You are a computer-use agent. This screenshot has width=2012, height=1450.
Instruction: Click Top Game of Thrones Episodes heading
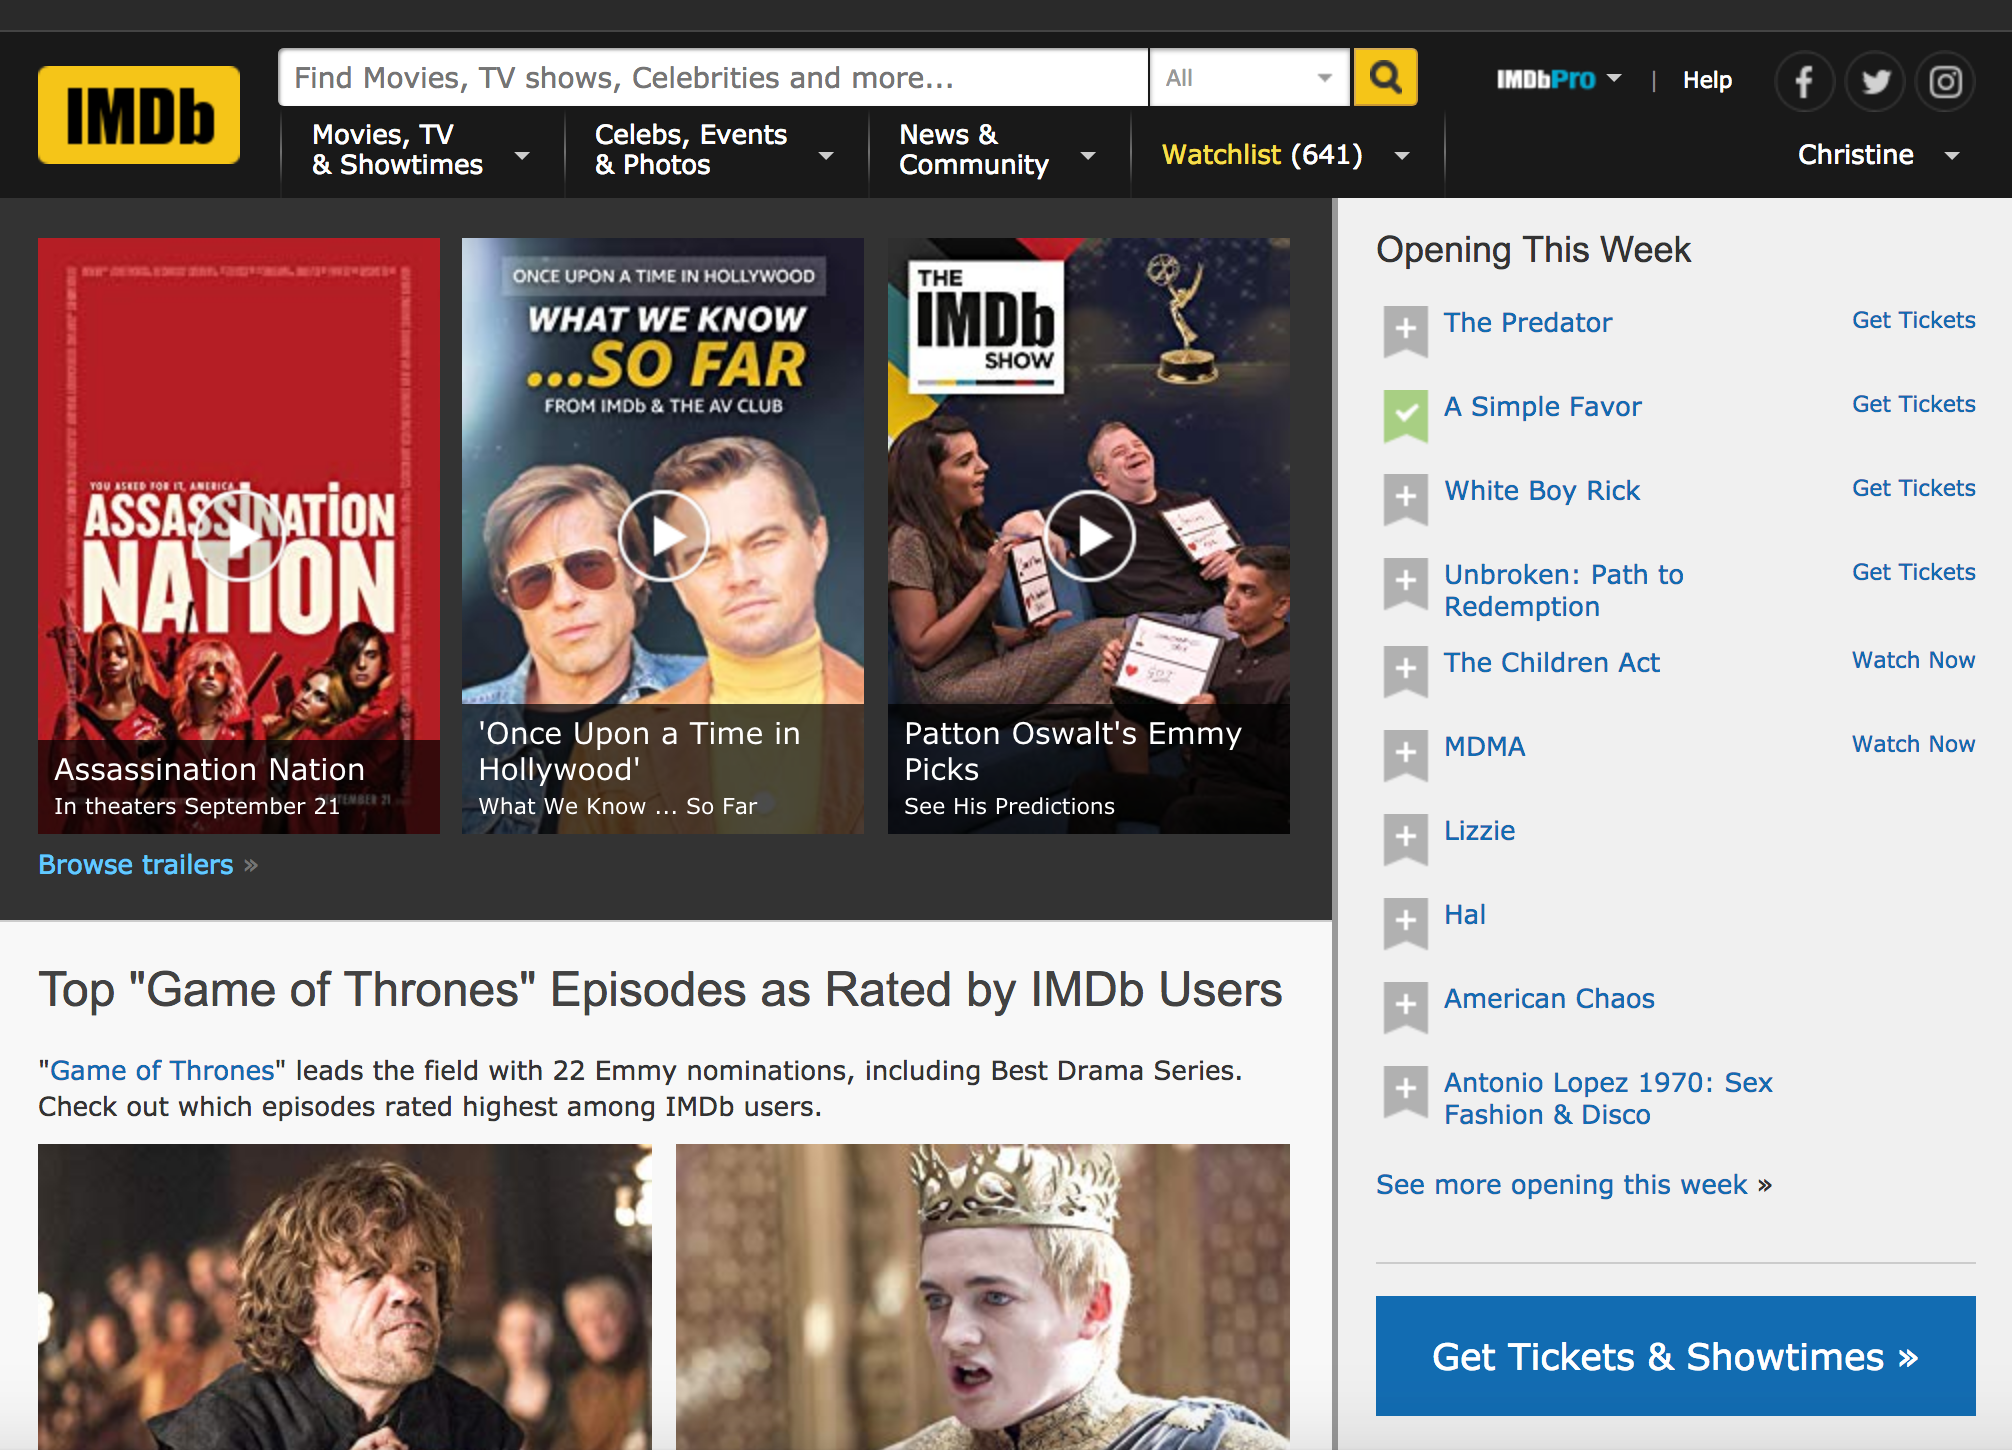660,990
